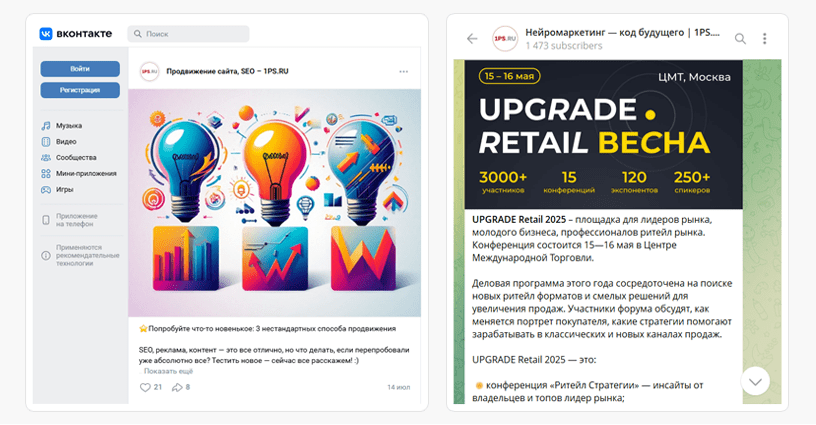Viewport: 816px width, 425px height.
Task: Click the 1PS.RU avatar in VK post
Action: (x=149, y=72)
